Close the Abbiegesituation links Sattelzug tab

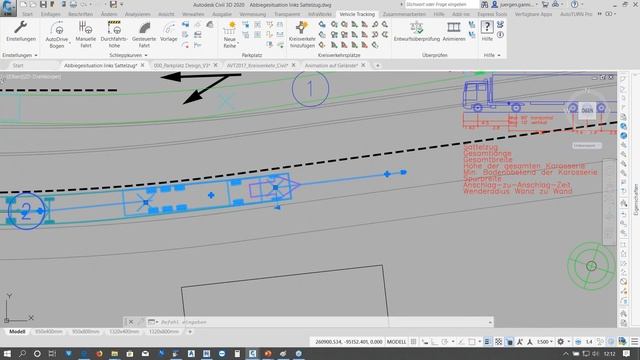tap(142, 65)
